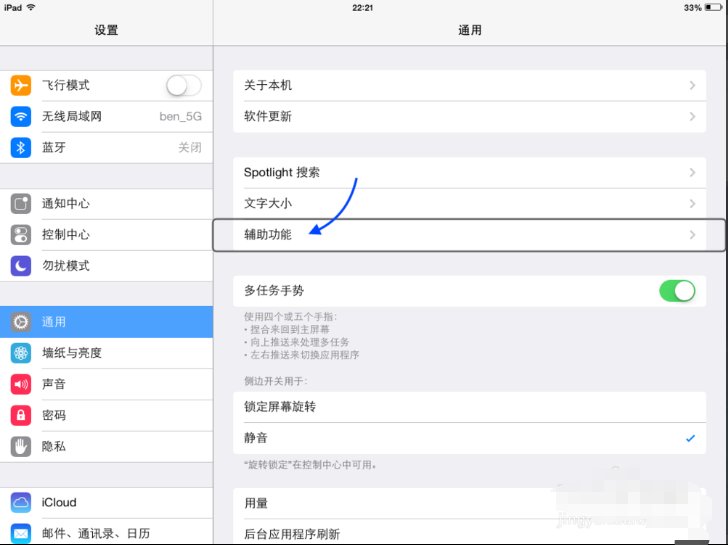Open 文字大小 settings
This screenshot has width=728, height=545.
point(469,204)
